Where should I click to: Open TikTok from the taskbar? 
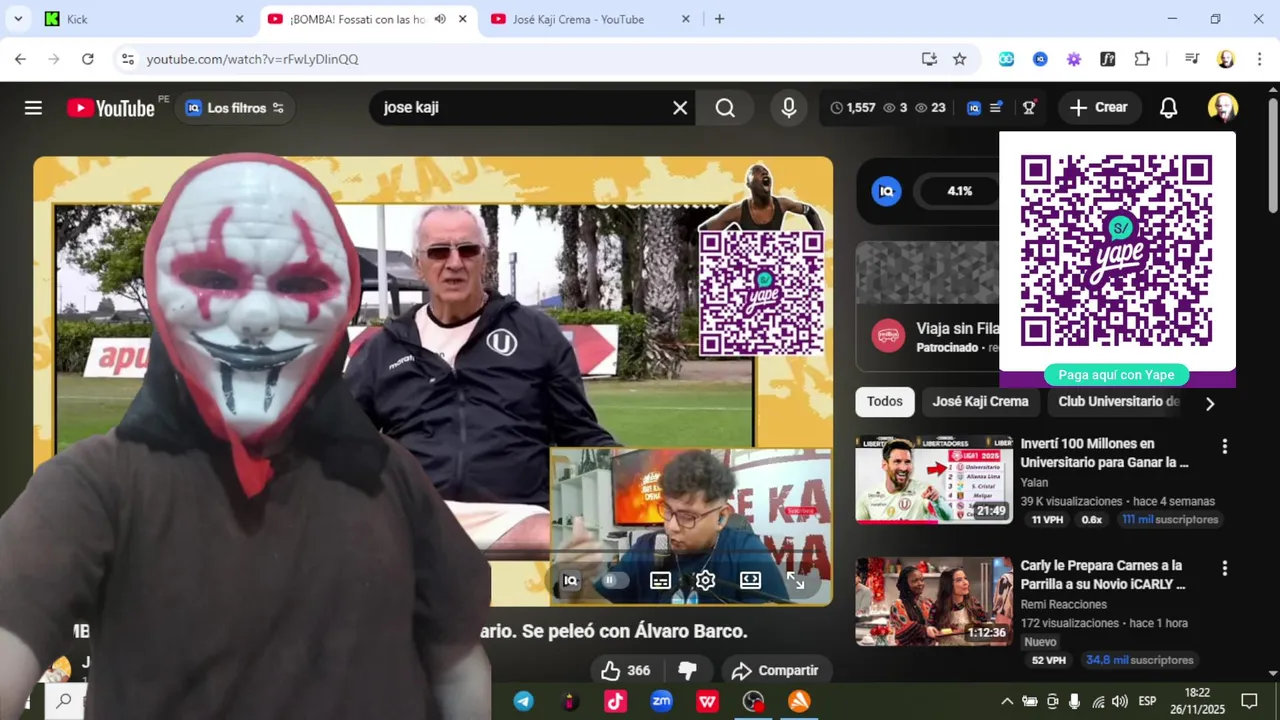[x=615, y=701]
